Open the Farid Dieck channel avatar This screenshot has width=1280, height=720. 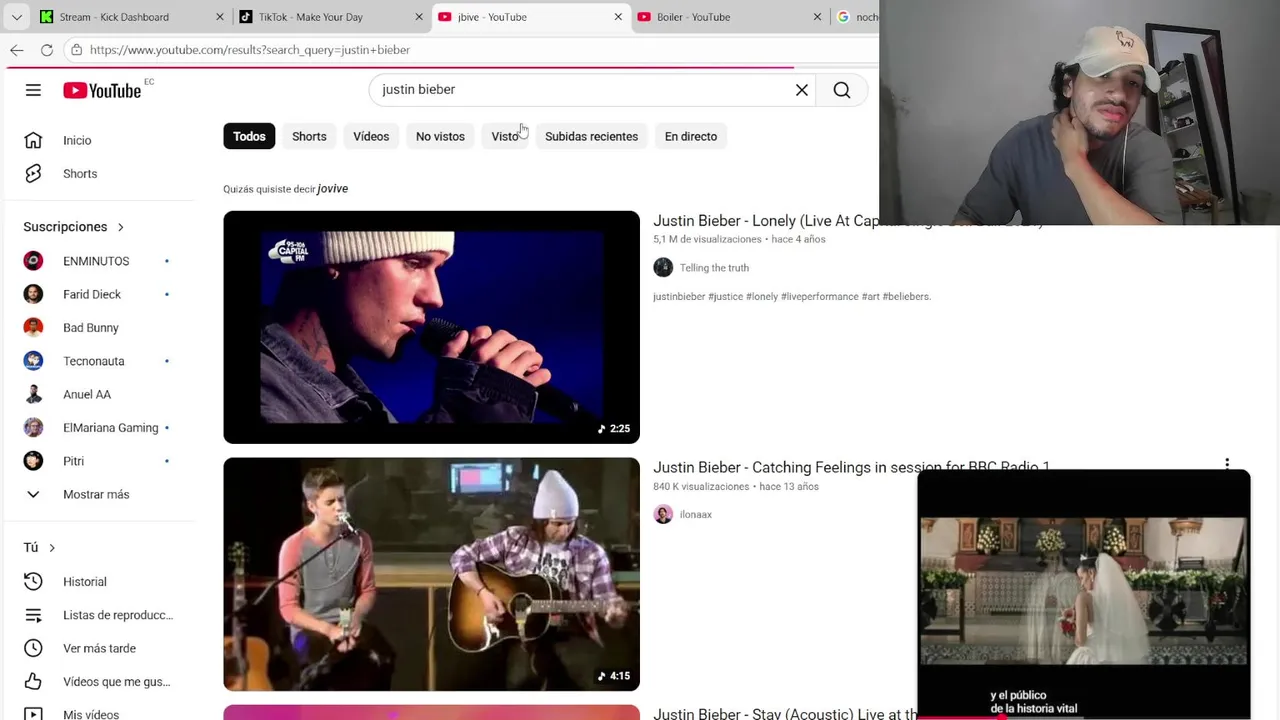(x=33, y=294)
